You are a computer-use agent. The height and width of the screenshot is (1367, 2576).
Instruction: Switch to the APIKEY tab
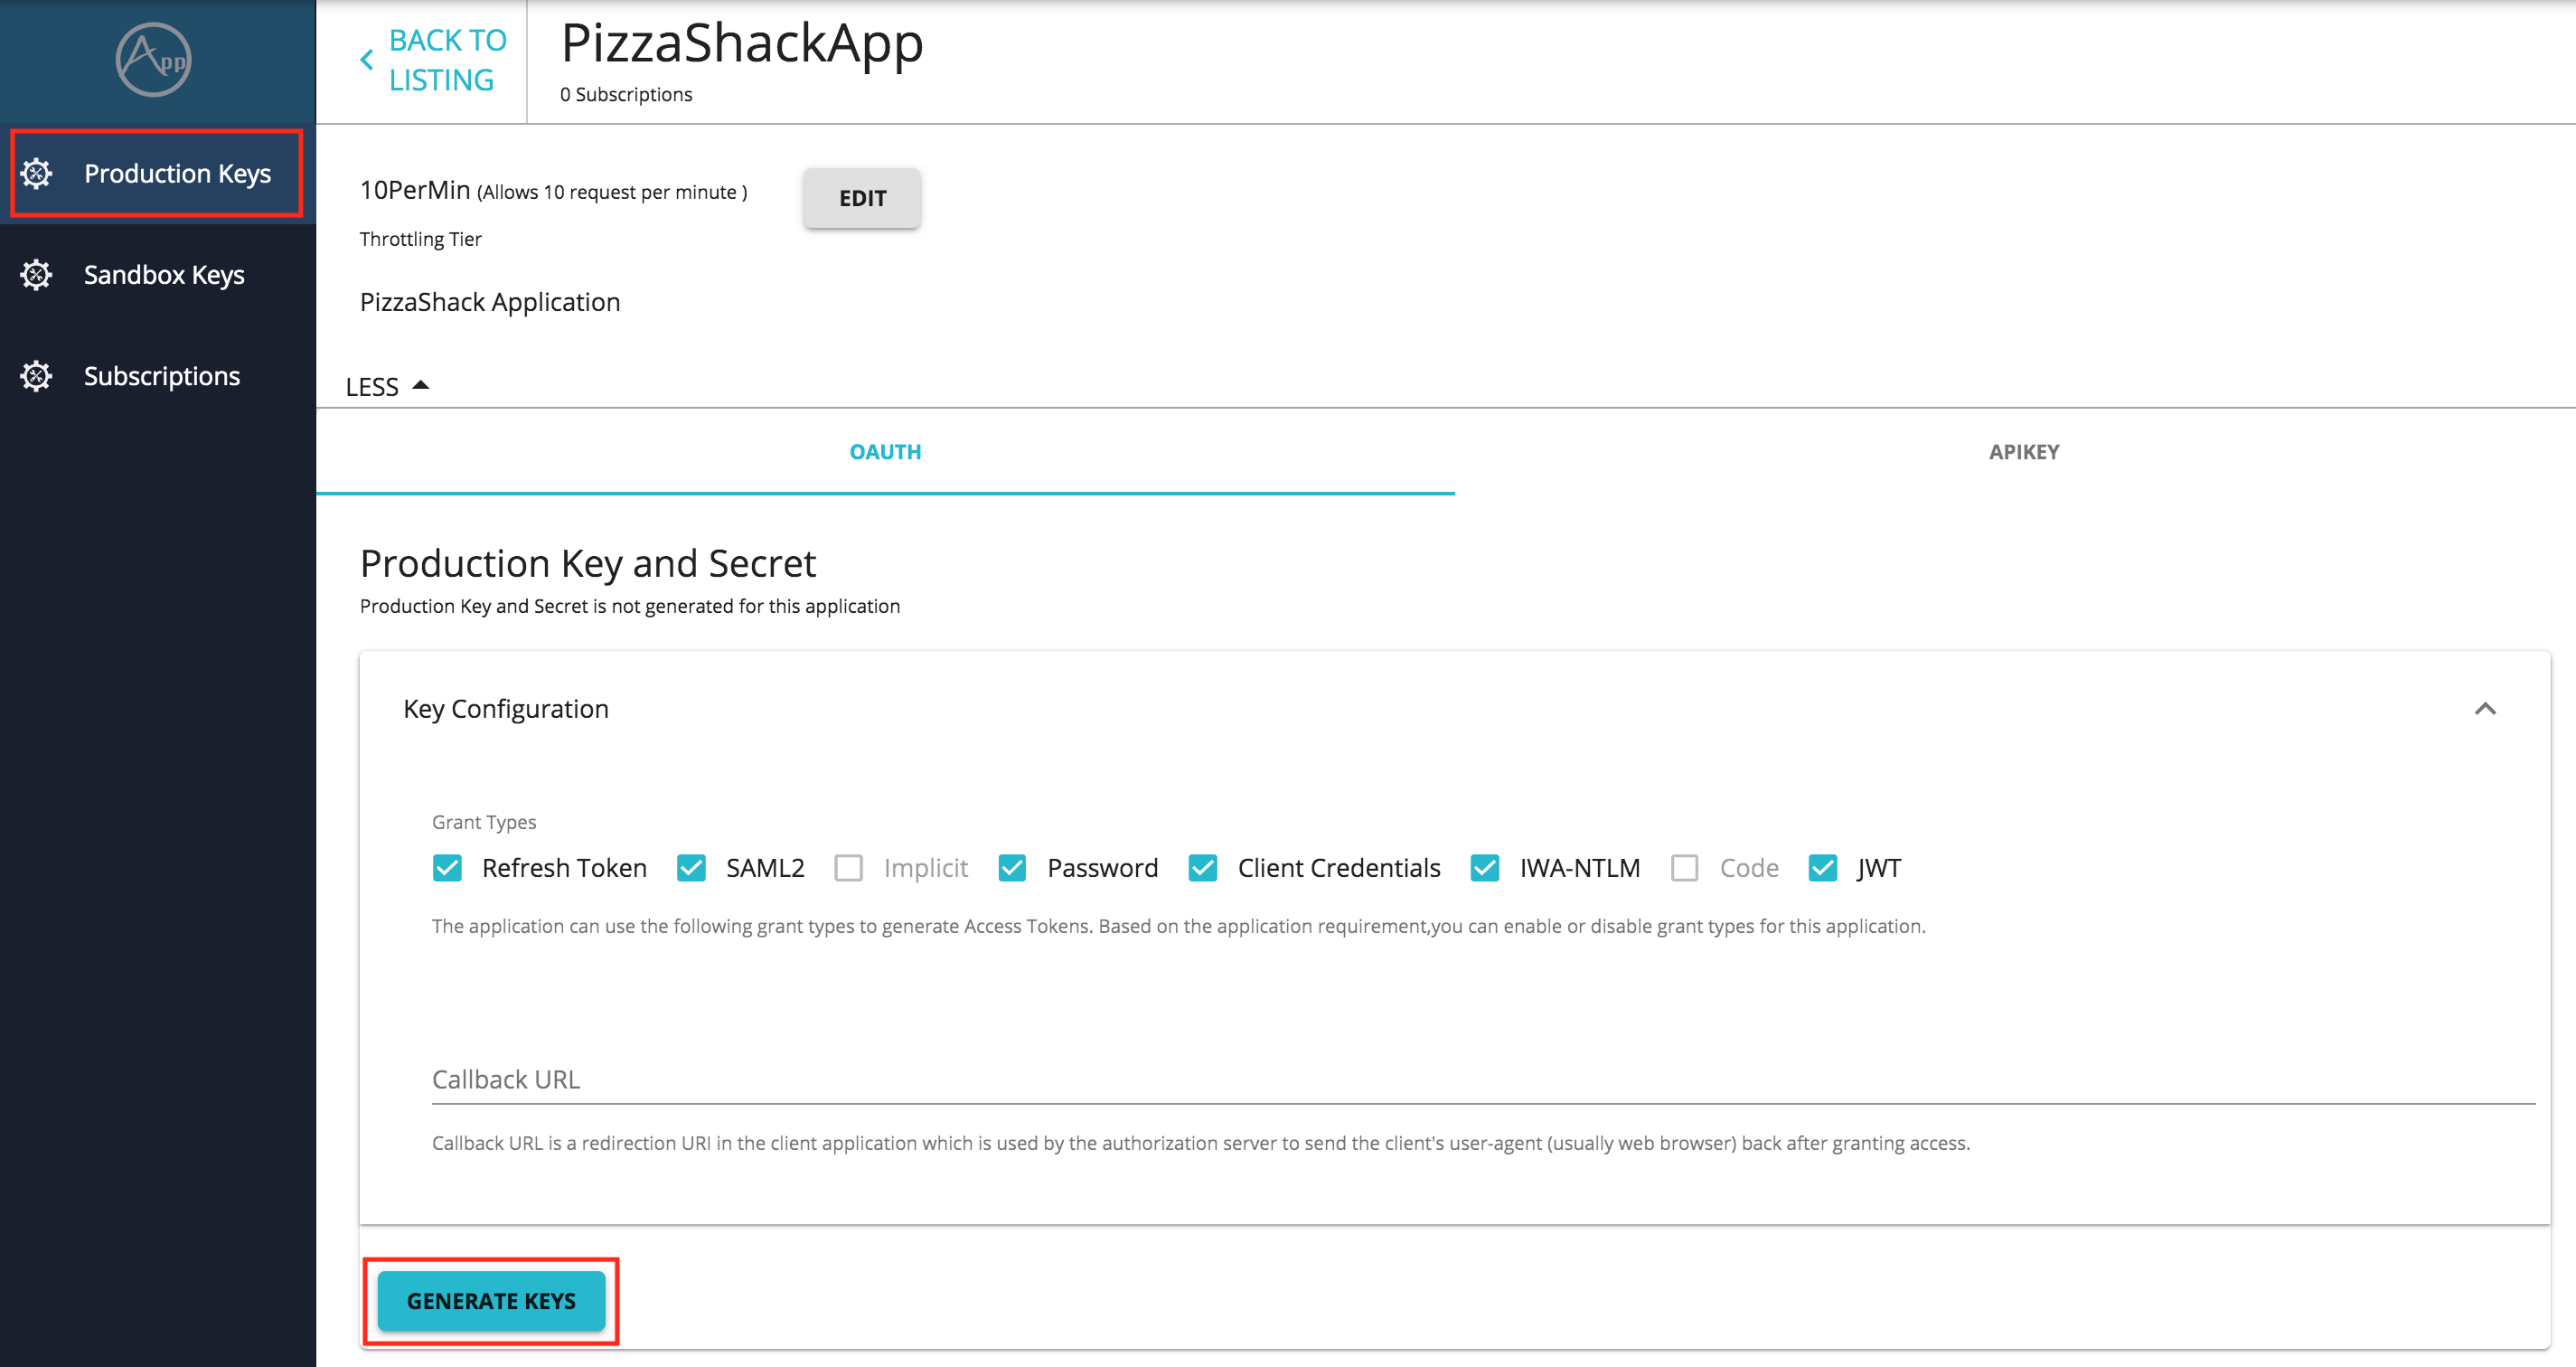2023,451
